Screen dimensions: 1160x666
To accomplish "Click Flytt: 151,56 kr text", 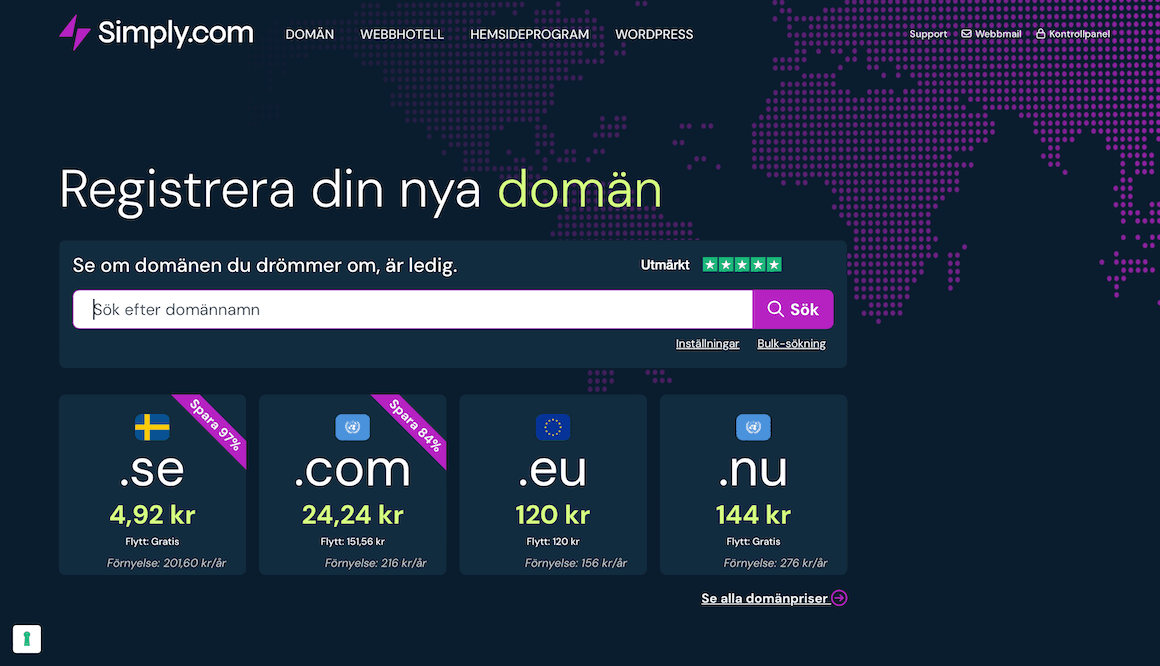I will coord(352,542).
